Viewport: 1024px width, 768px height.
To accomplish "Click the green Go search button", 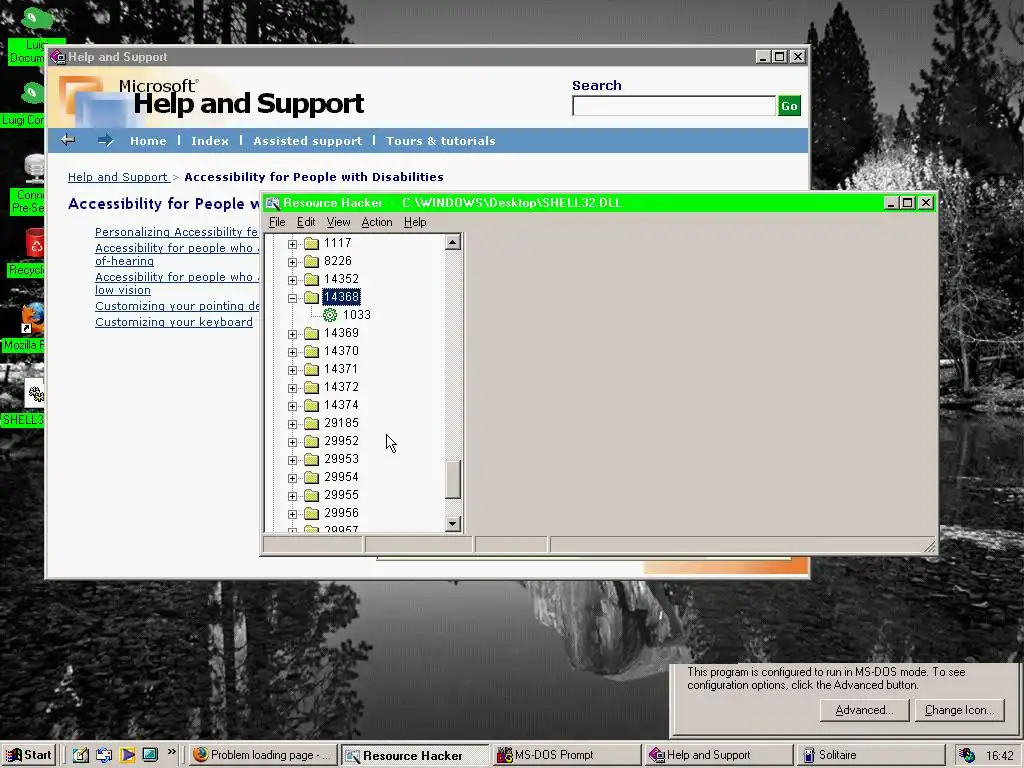I will pyautogui.click(x=789, y=106).
